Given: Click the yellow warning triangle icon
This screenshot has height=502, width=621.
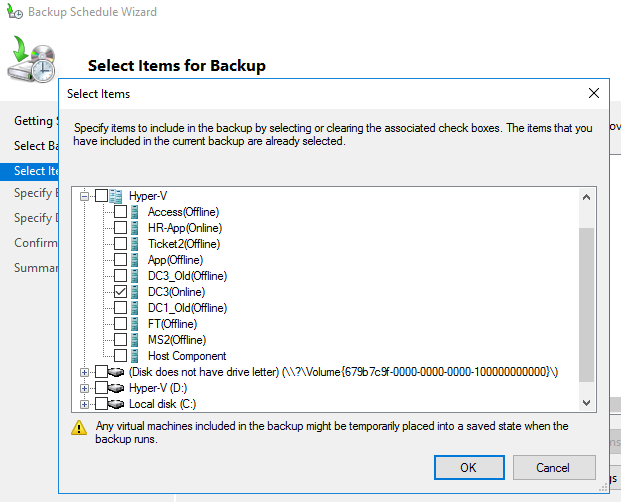Looking at the screenshot, I should click(79, 428).
